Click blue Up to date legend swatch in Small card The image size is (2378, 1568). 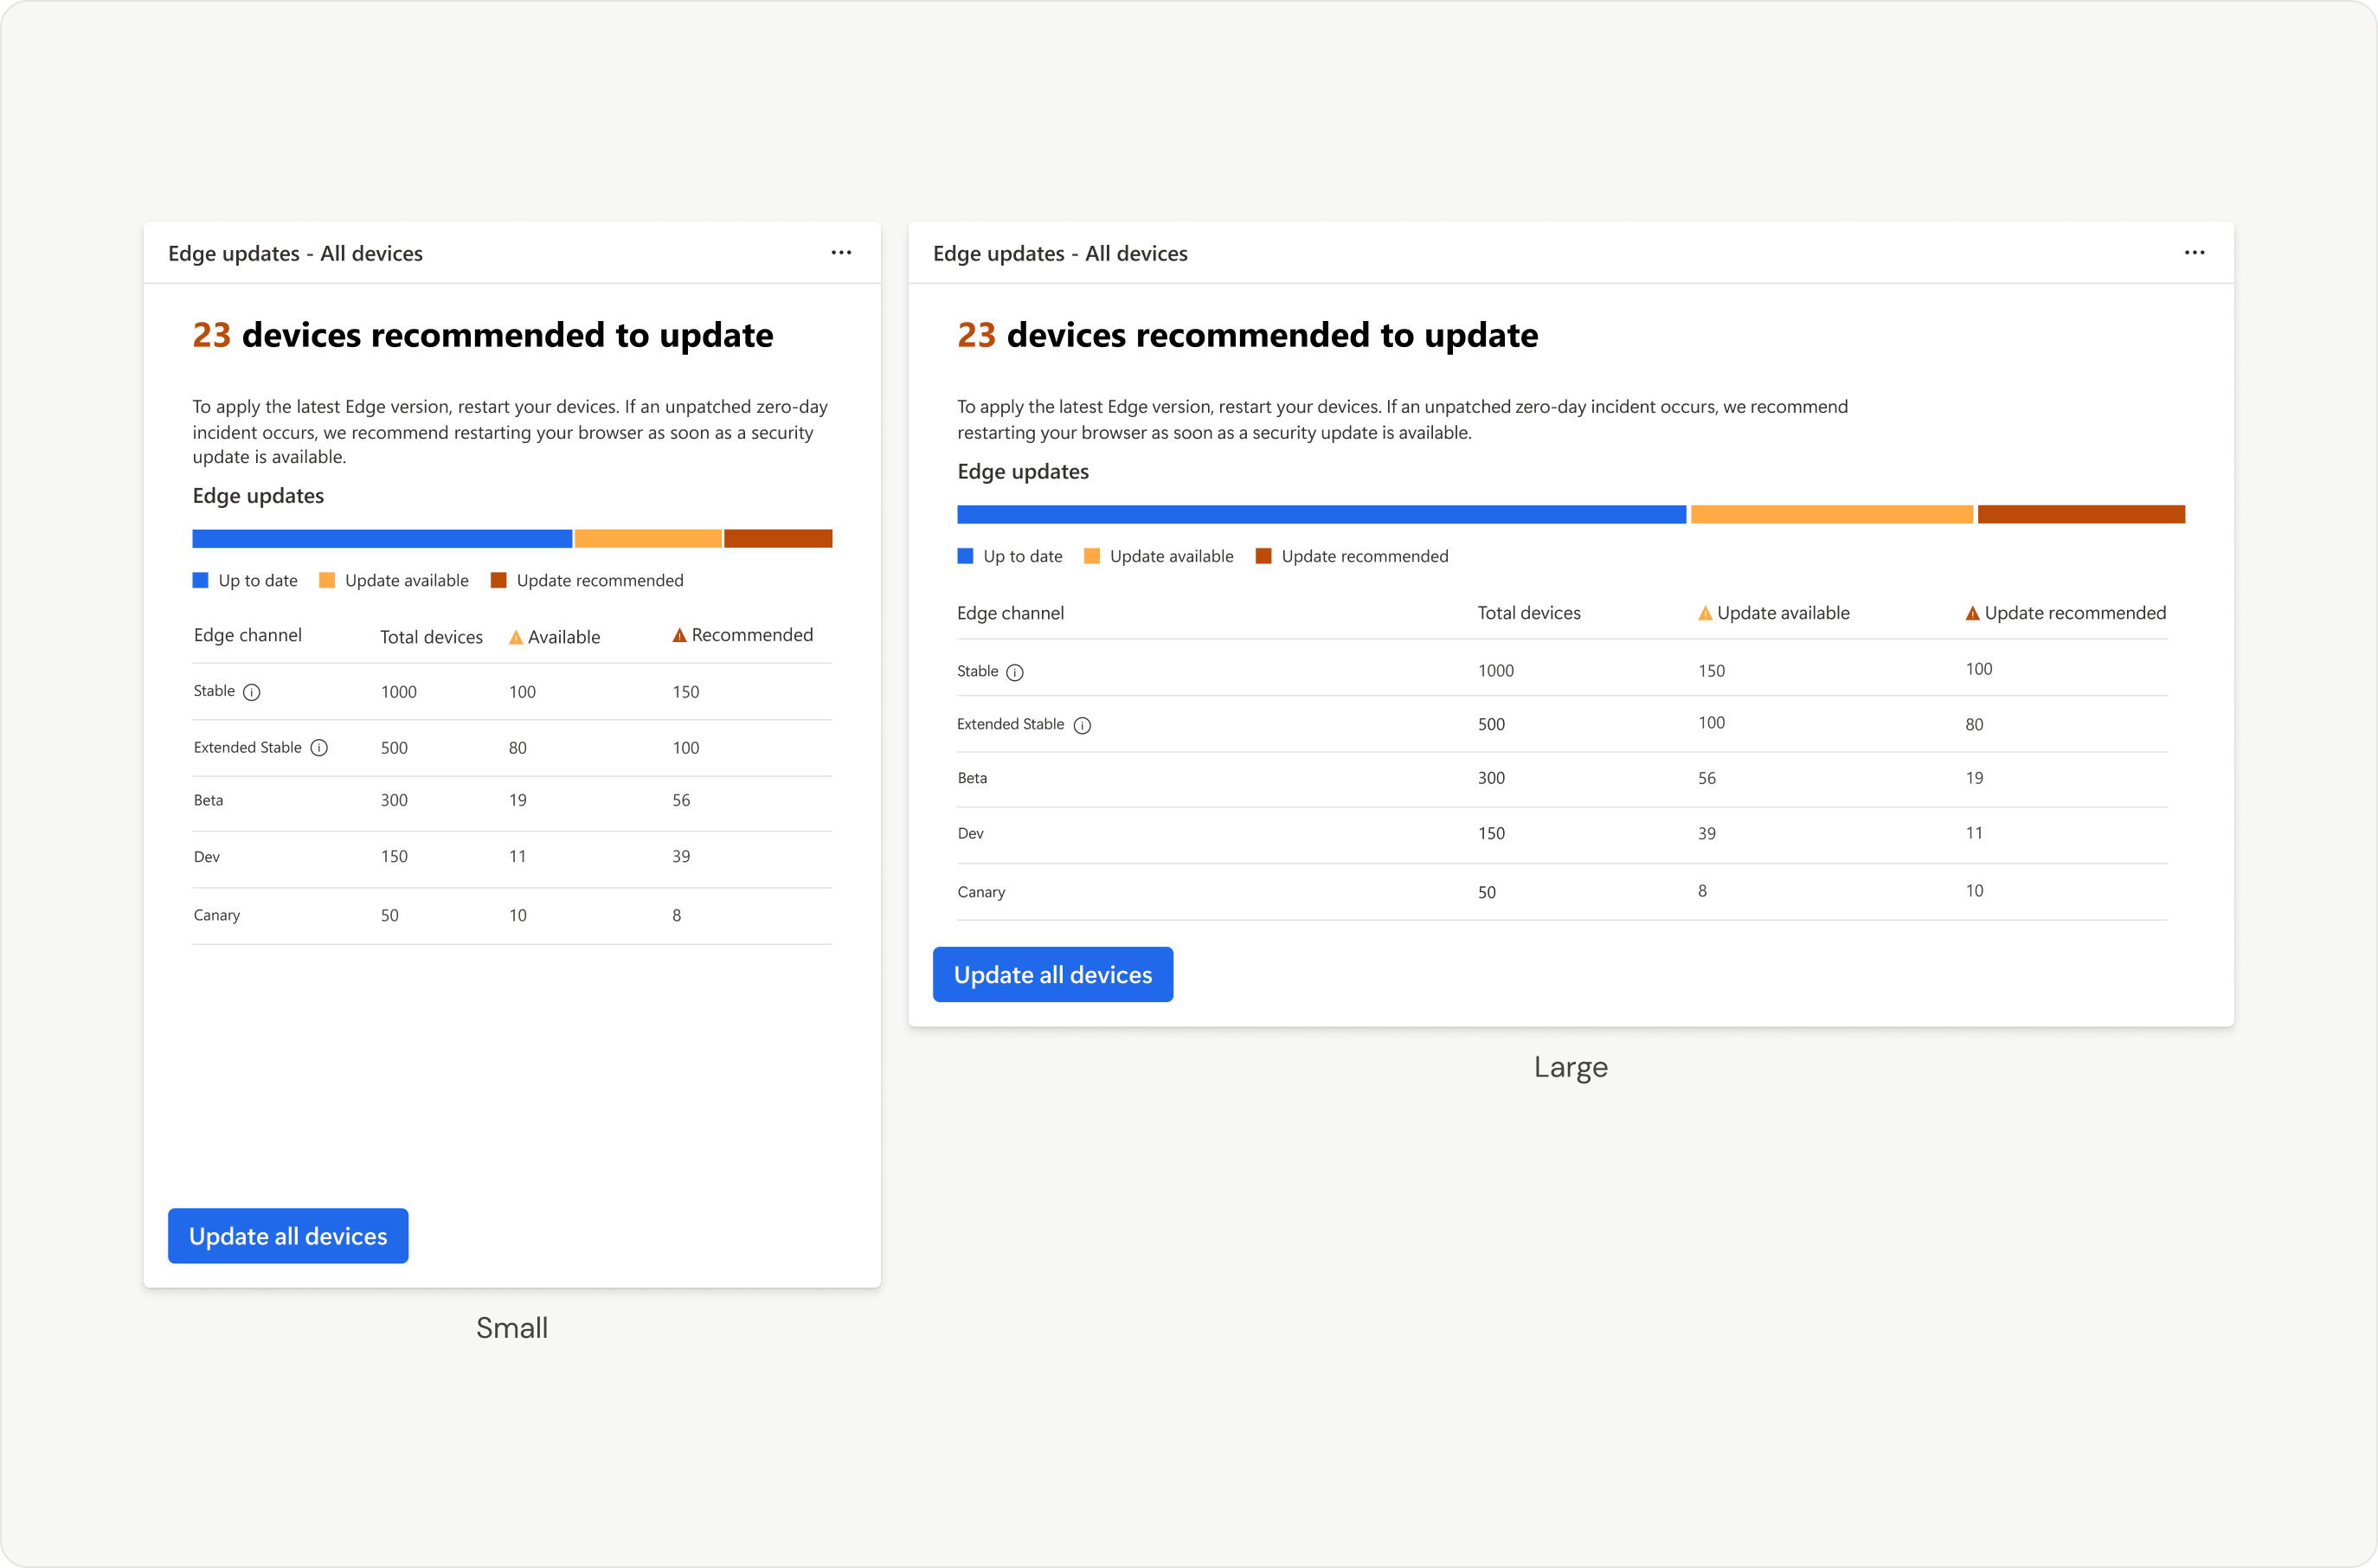[x=200, y=580]
